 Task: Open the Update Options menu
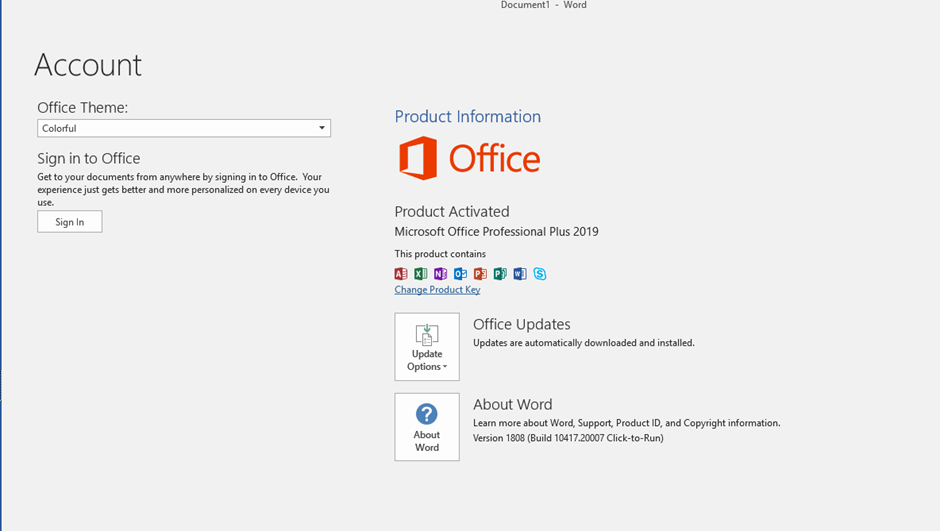coord(427,347)
